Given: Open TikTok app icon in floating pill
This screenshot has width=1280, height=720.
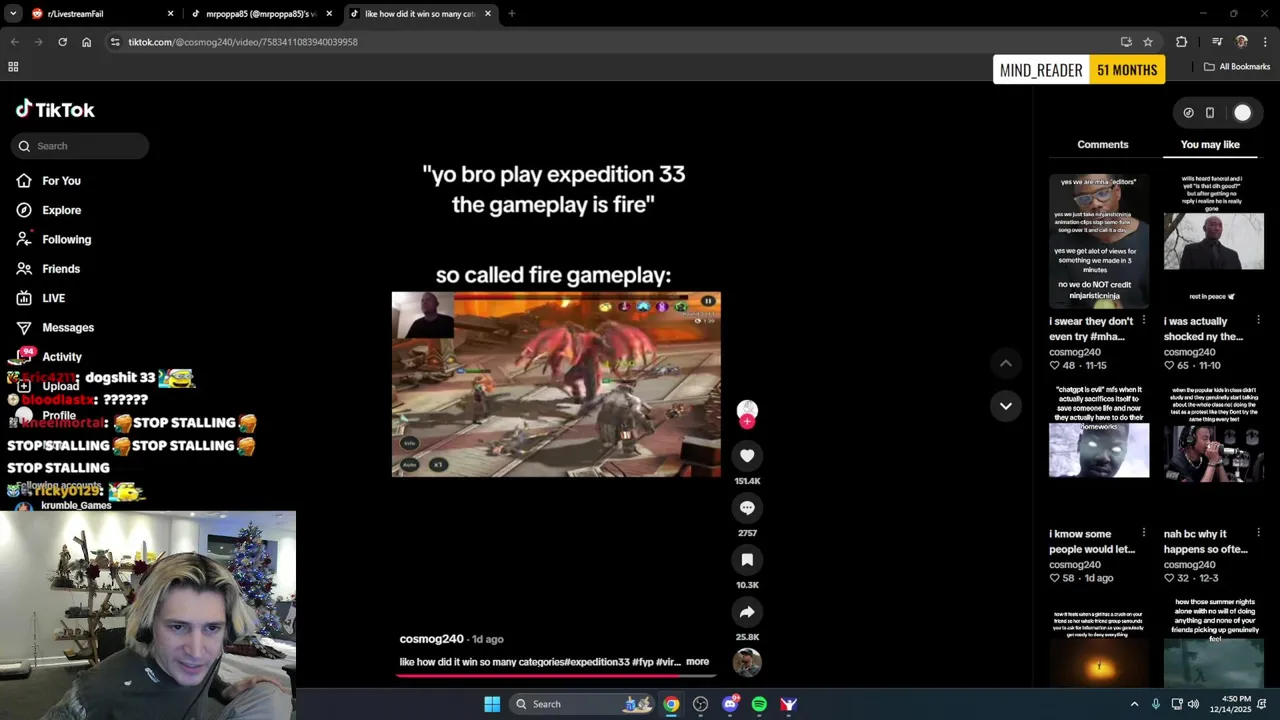Looking at the screenshot, I should tap(1188, 113).
